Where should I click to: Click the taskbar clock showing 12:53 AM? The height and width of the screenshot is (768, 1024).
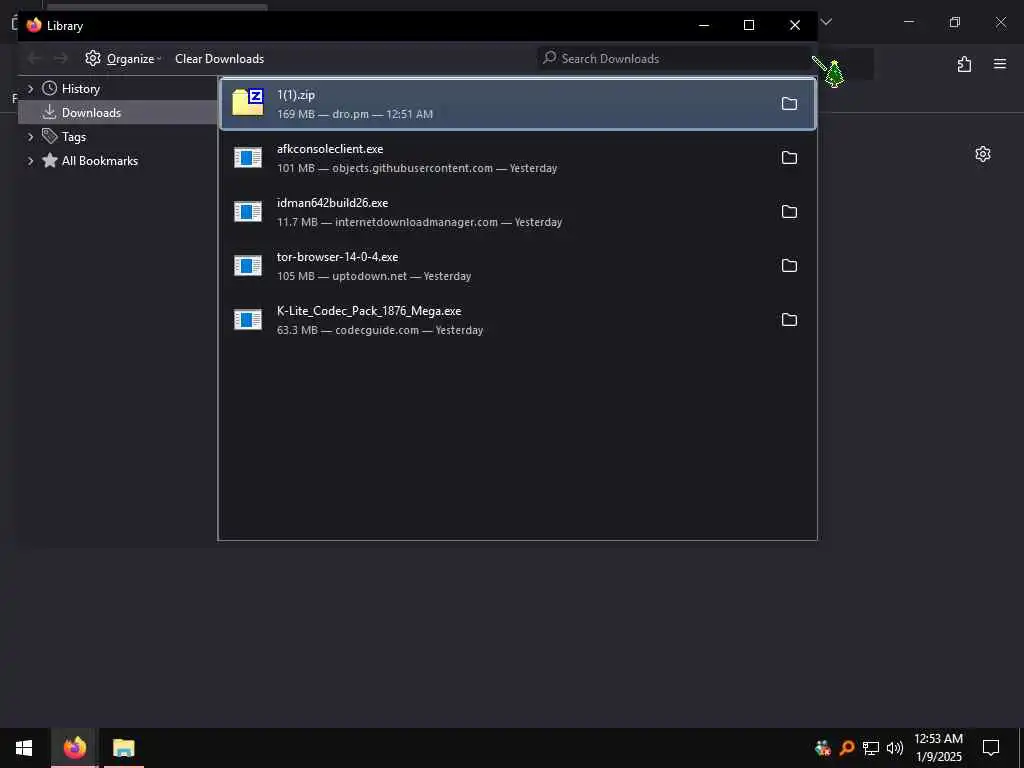(x=938, y=748)
